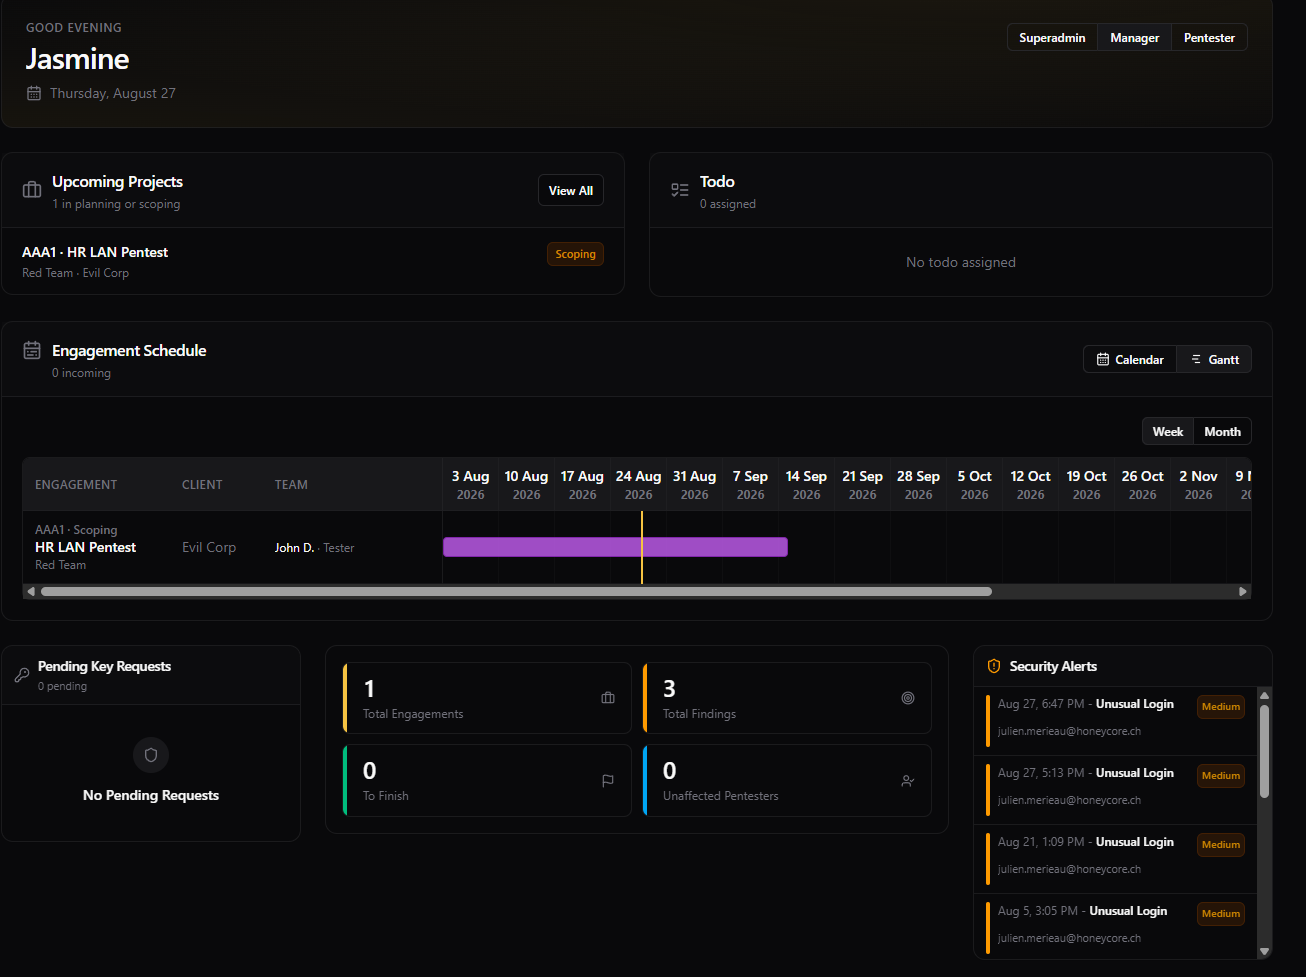
Task: Click the target icon in Total Findings card
Action: point(908,698)
